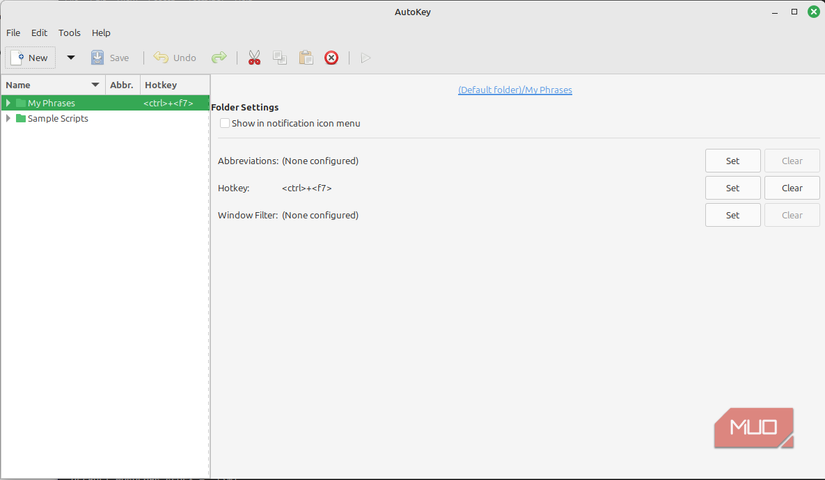The image size is (825, 480).
Task: Click the Folder Settings heading
Action: pyautogui.click(x=245, y=107)
